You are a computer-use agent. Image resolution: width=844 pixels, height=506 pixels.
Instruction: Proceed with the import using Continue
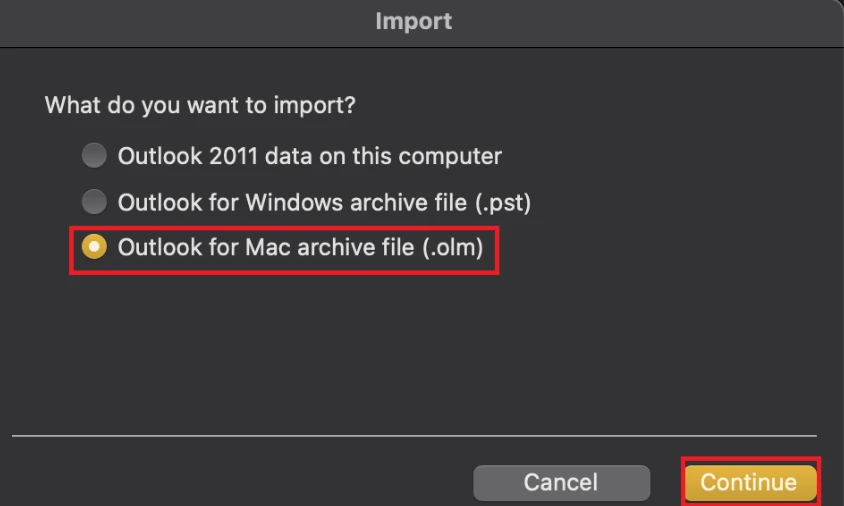click(x=749, y=482)
